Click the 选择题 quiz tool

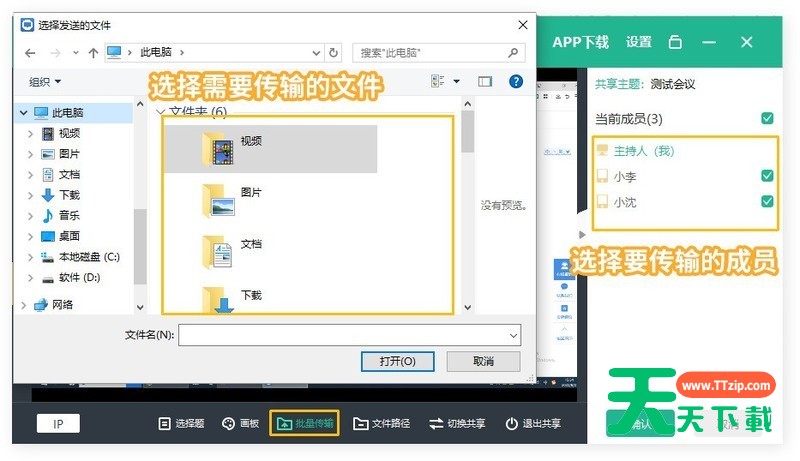coord(165,424)
